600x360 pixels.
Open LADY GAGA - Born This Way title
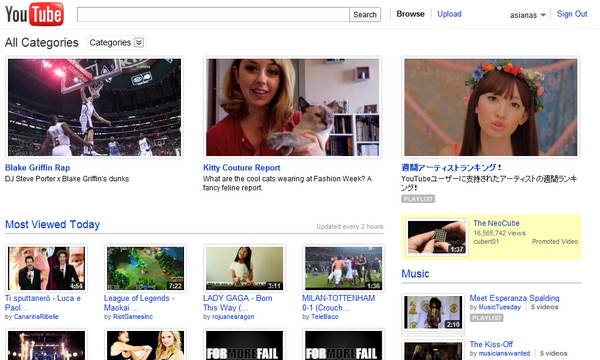[x=238, y=303]
